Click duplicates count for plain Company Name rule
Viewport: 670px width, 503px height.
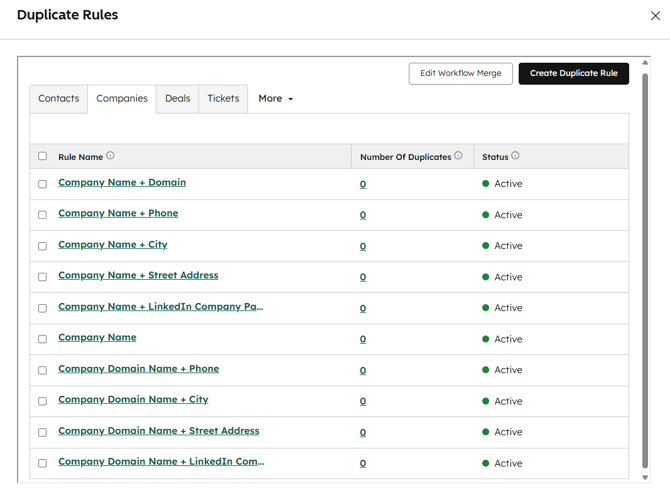coord(363,339)
